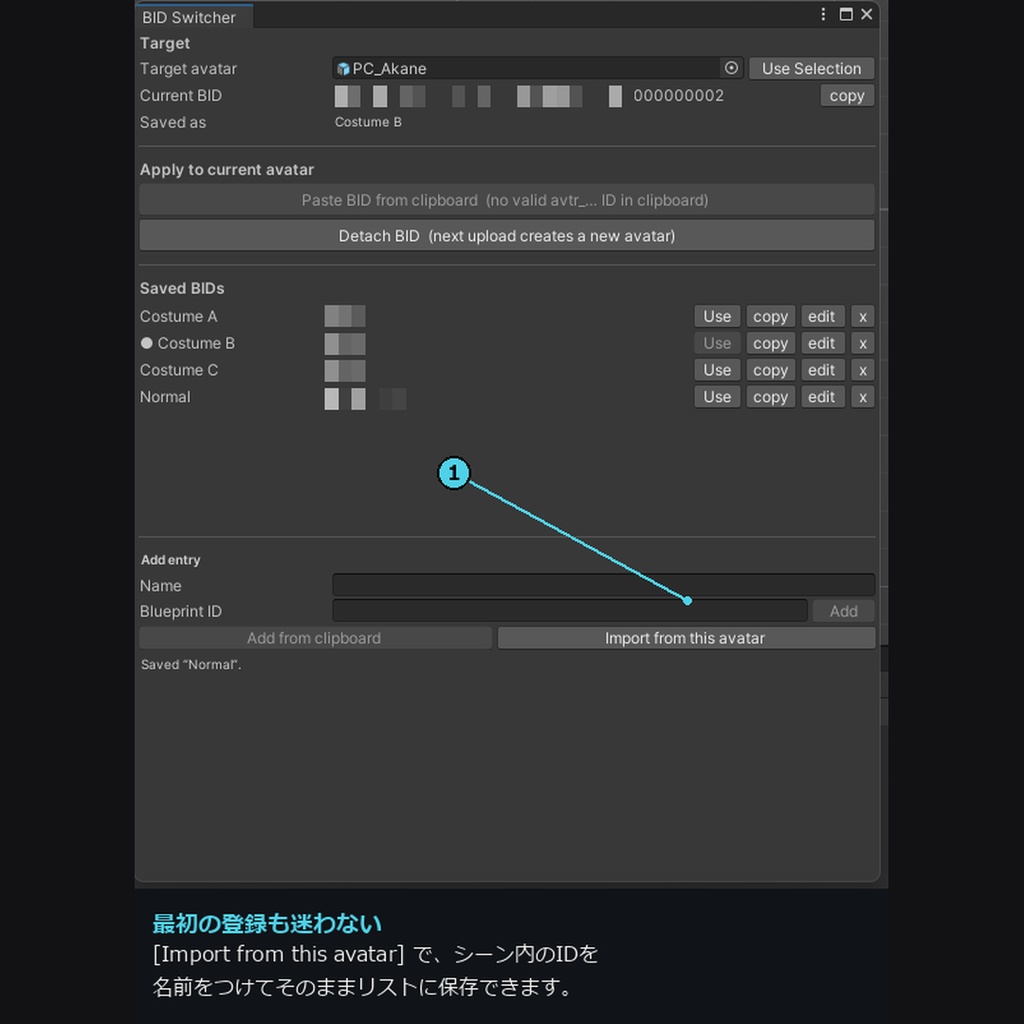Close the BID Switcher window

pos(867,14)
